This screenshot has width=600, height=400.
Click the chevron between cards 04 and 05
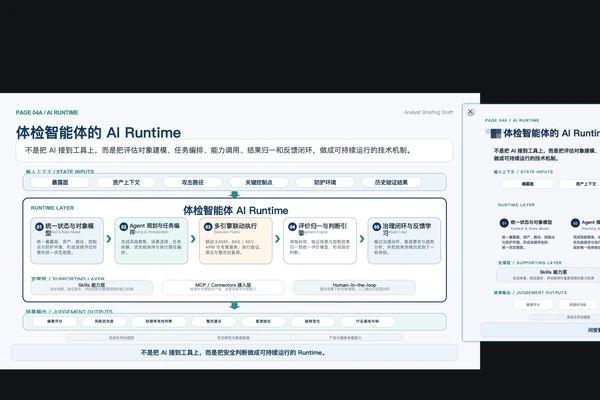click(362, 239)
